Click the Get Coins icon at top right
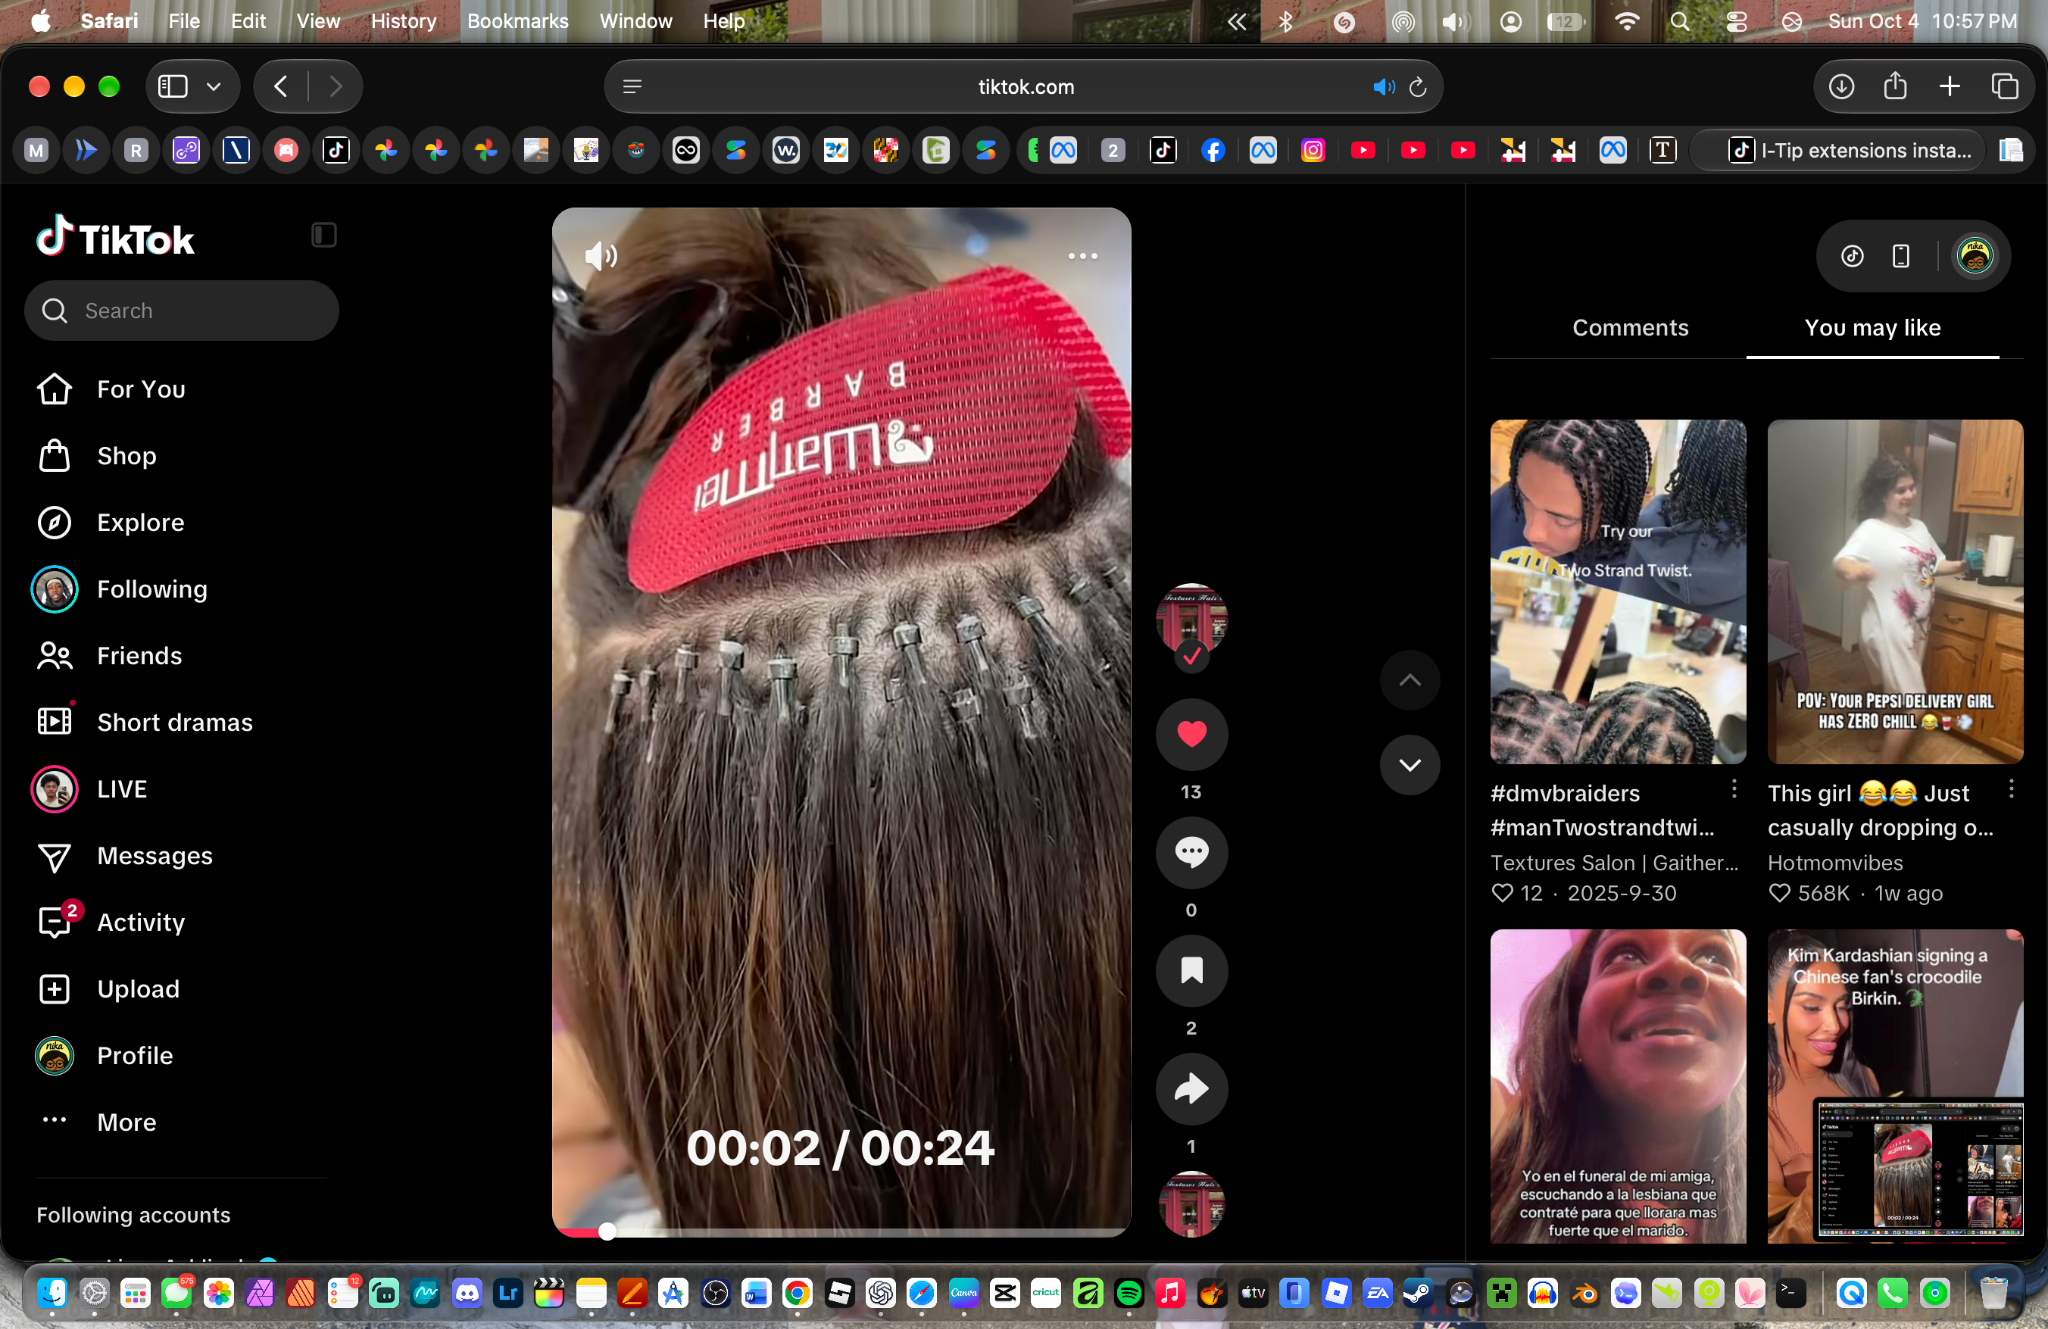The width and height of the screenshot is (2048, 1329). [1852, 256]
